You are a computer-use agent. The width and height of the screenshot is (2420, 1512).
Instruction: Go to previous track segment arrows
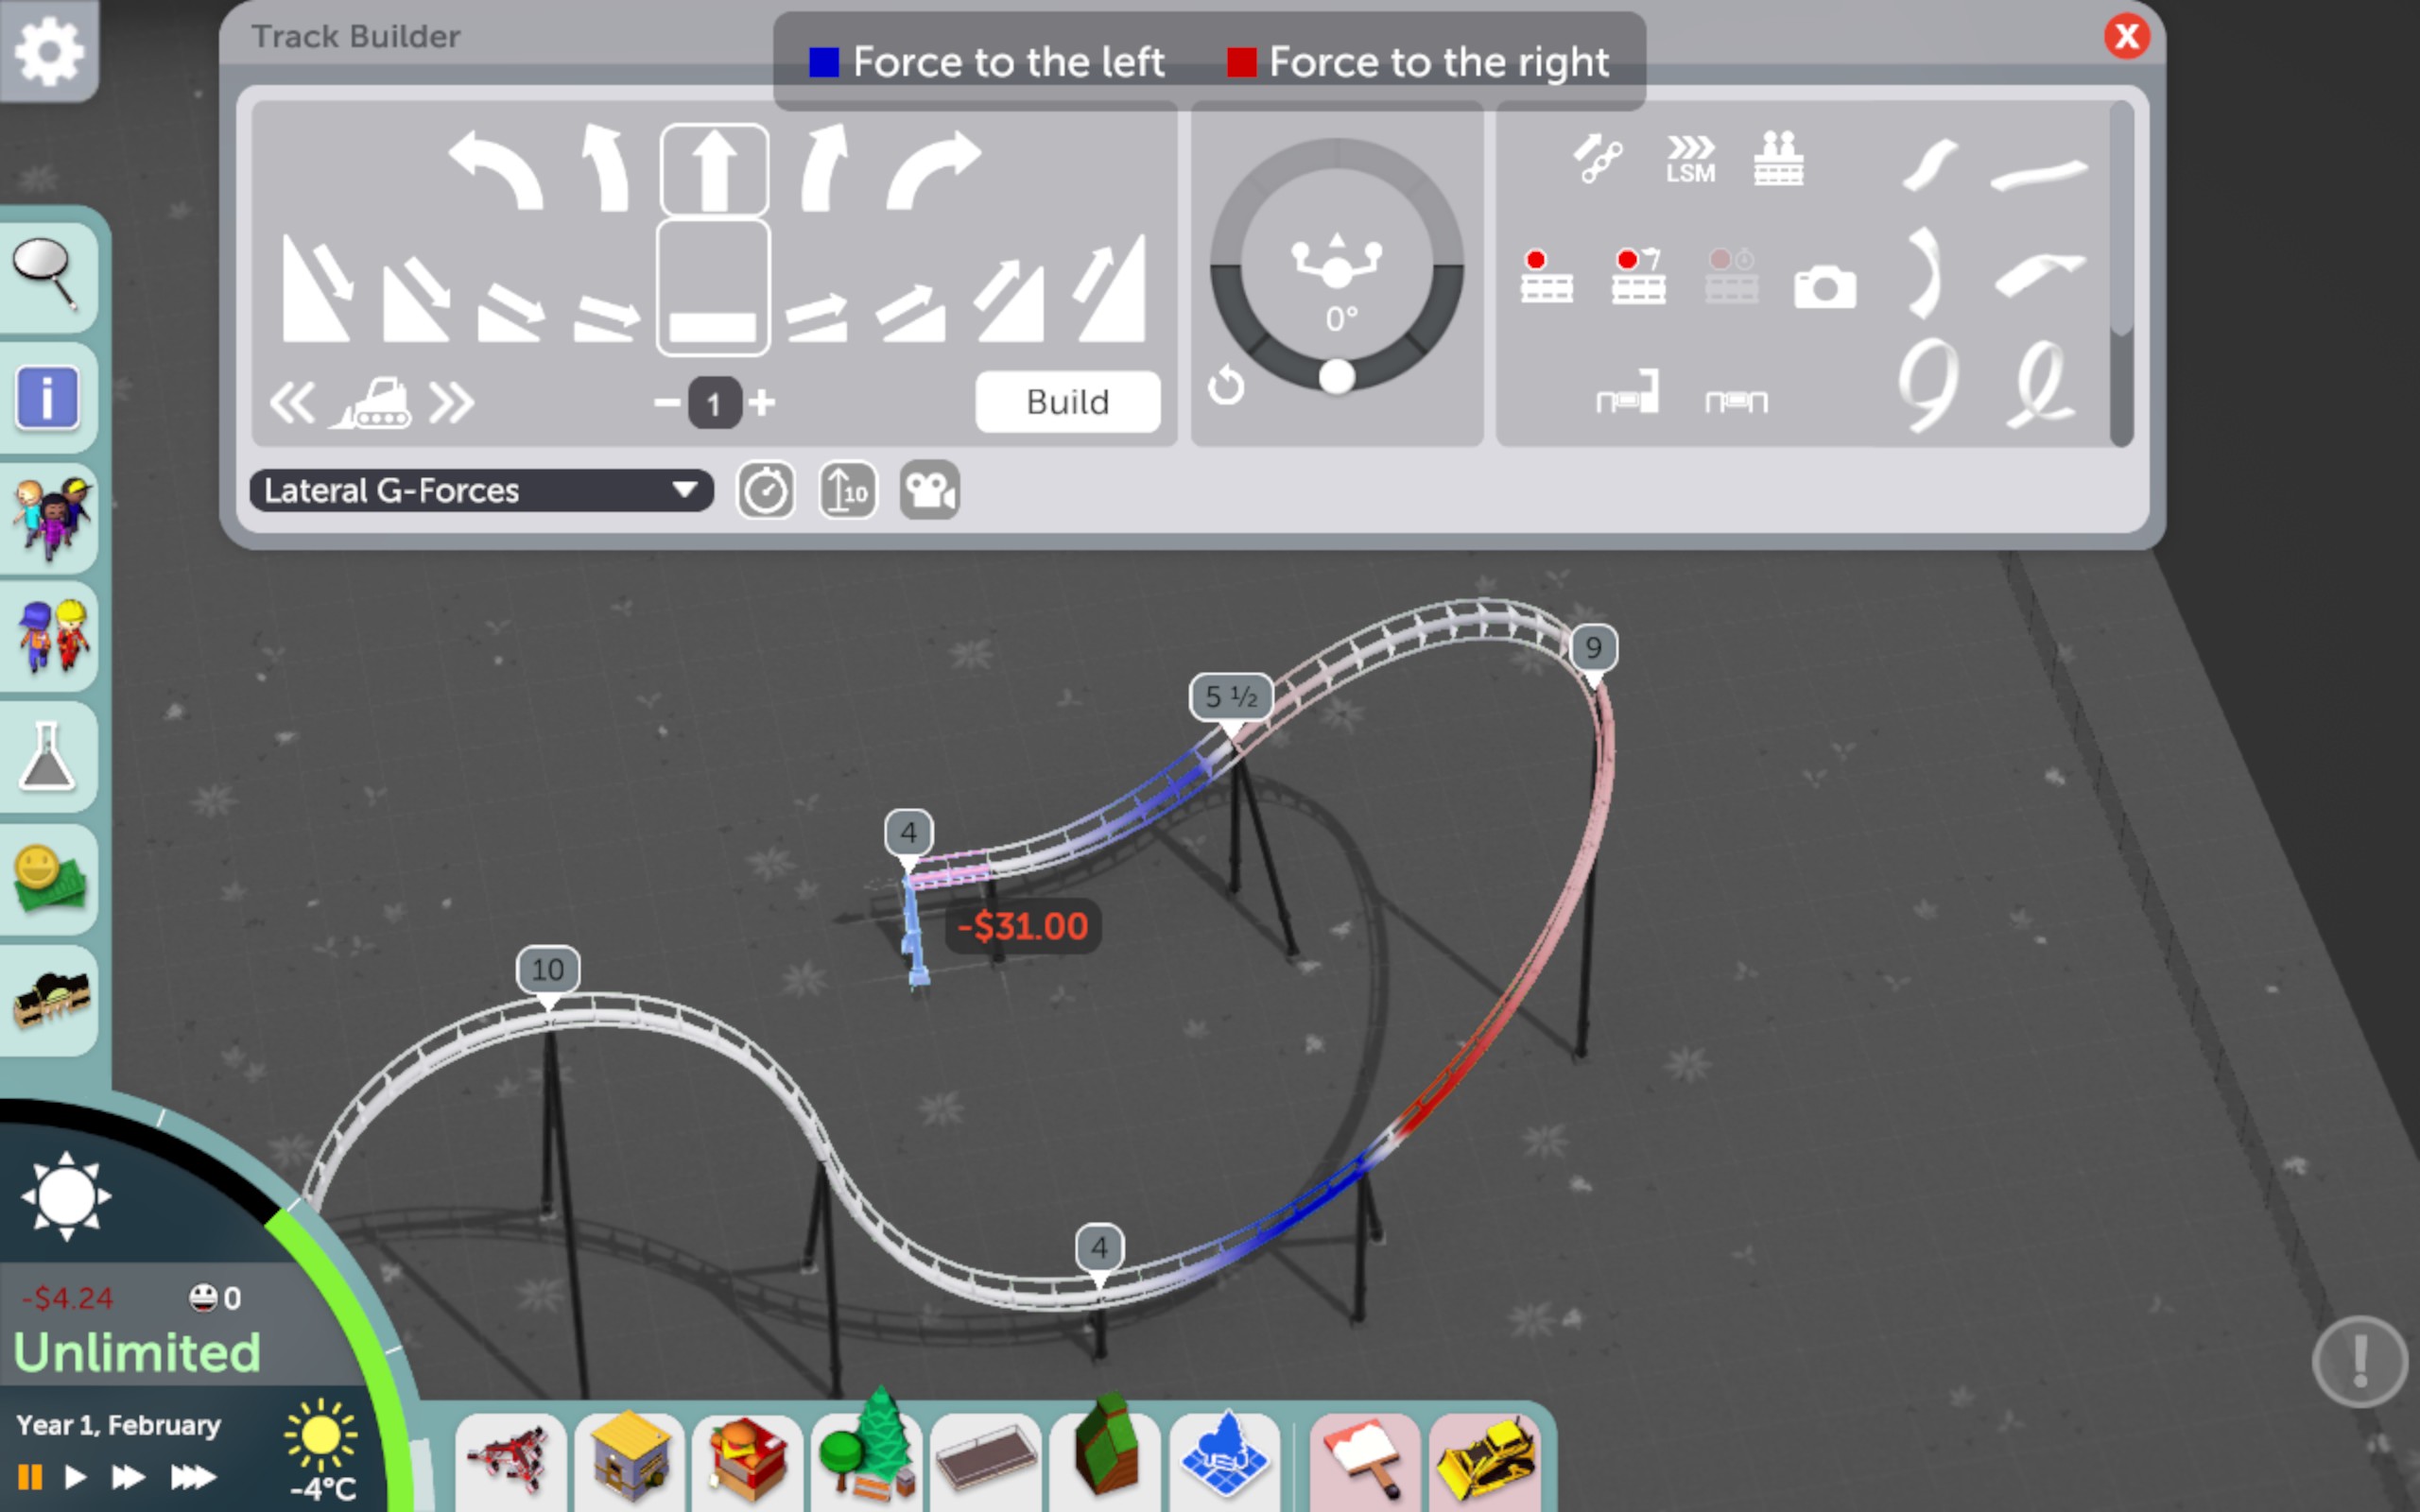point(293,403)
